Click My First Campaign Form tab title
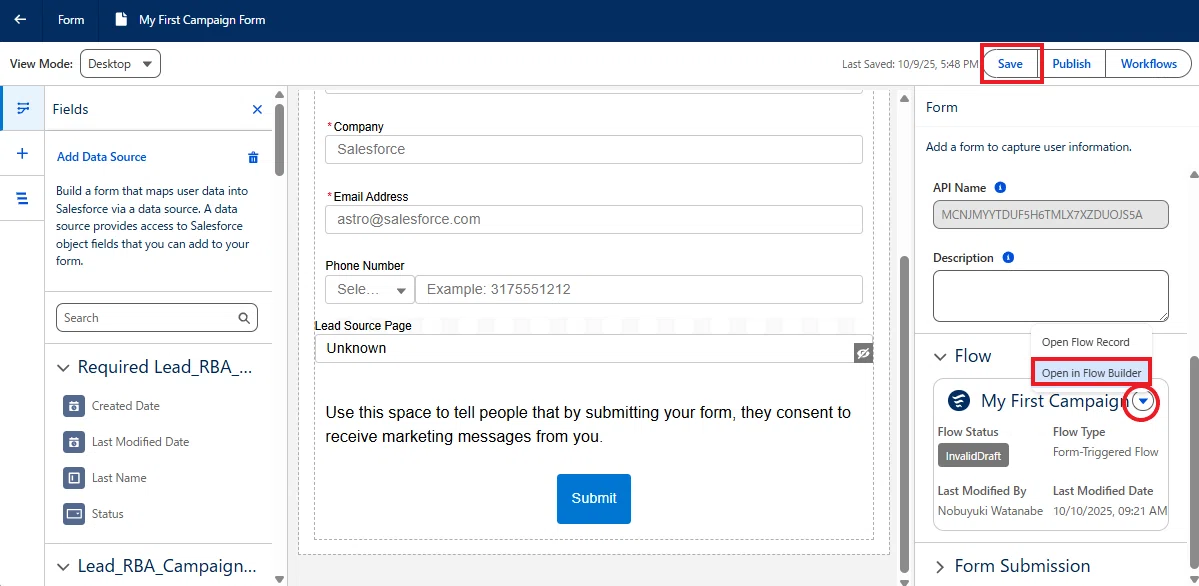 [202, 20]
